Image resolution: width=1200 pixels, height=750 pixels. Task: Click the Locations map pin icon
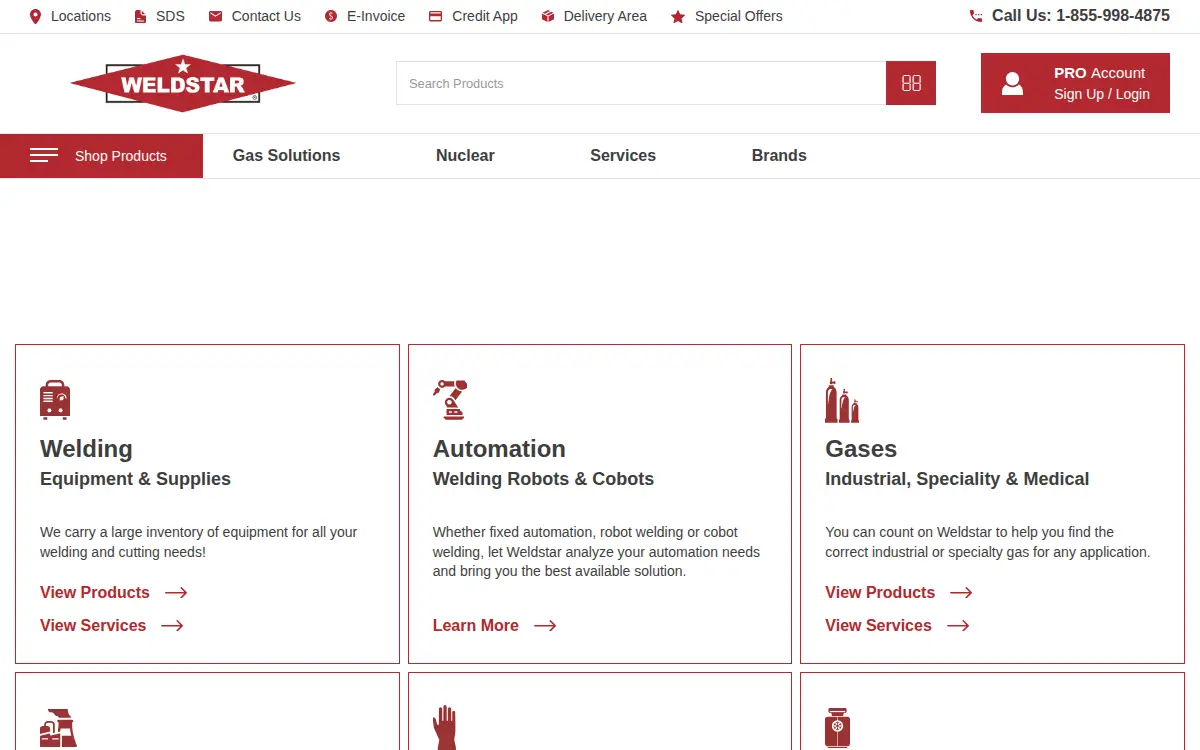pos(36,16)
